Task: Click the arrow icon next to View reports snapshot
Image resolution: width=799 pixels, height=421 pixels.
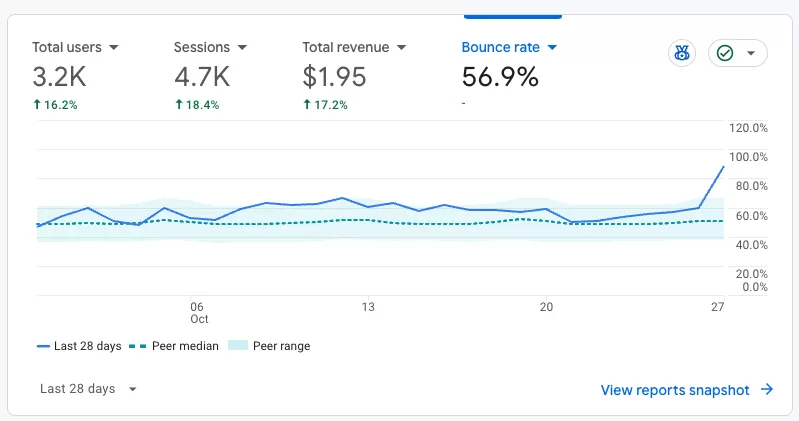Action: coord(767,389)
